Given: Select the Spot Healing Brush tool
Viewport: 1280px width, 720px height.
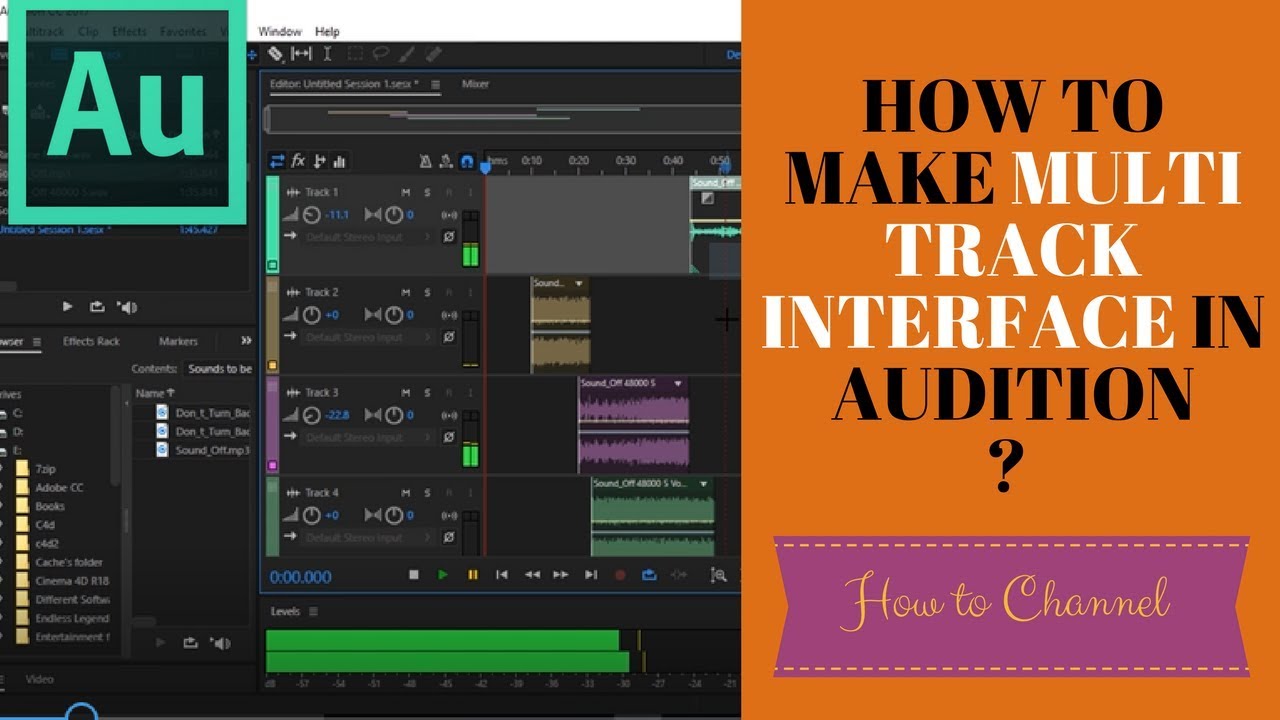Looking at the screenshot, I should pos(434,54).
